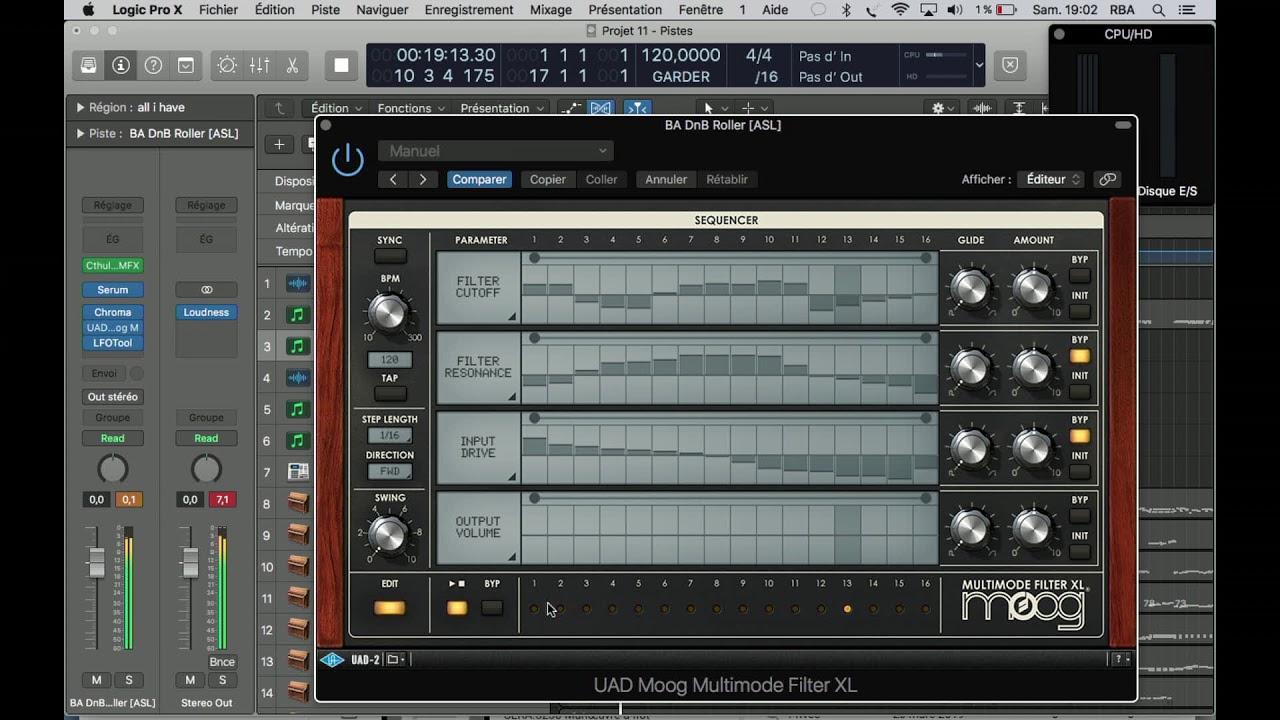The height and width of the screenshot is (720, 1280).
Task: Click the Comparer button
Action: point(479,180)
